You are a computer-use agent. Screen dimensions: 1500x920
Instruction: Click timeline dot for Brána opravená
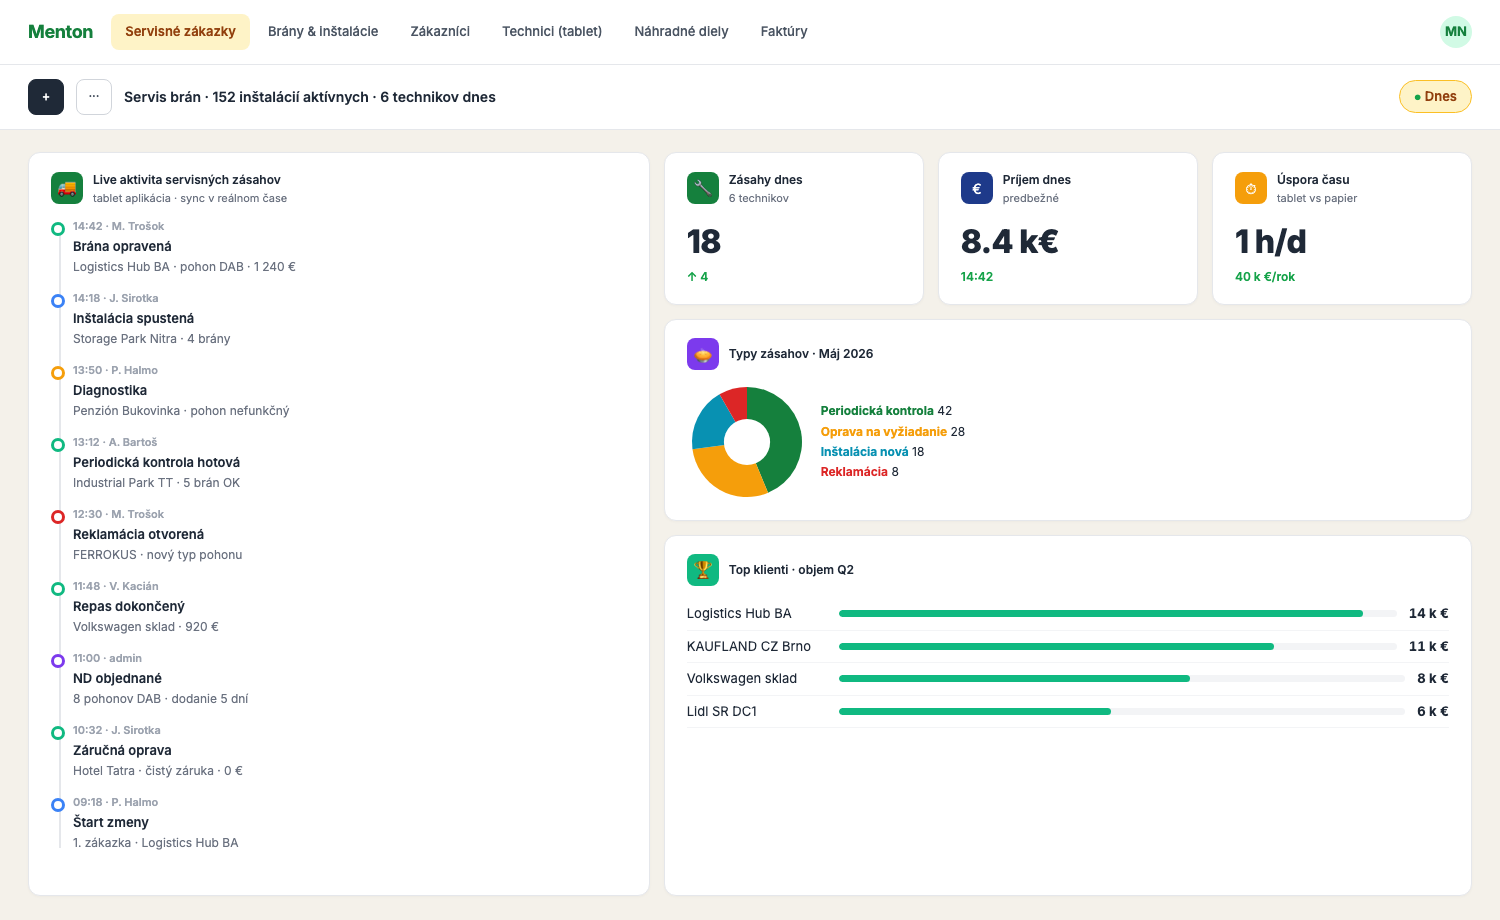coord(58,229)
